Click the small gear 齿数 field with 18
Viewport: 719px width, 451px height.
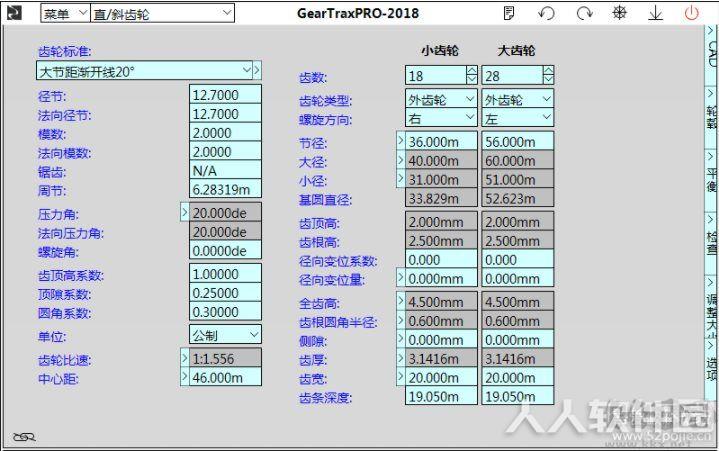(x=436, y=75)
